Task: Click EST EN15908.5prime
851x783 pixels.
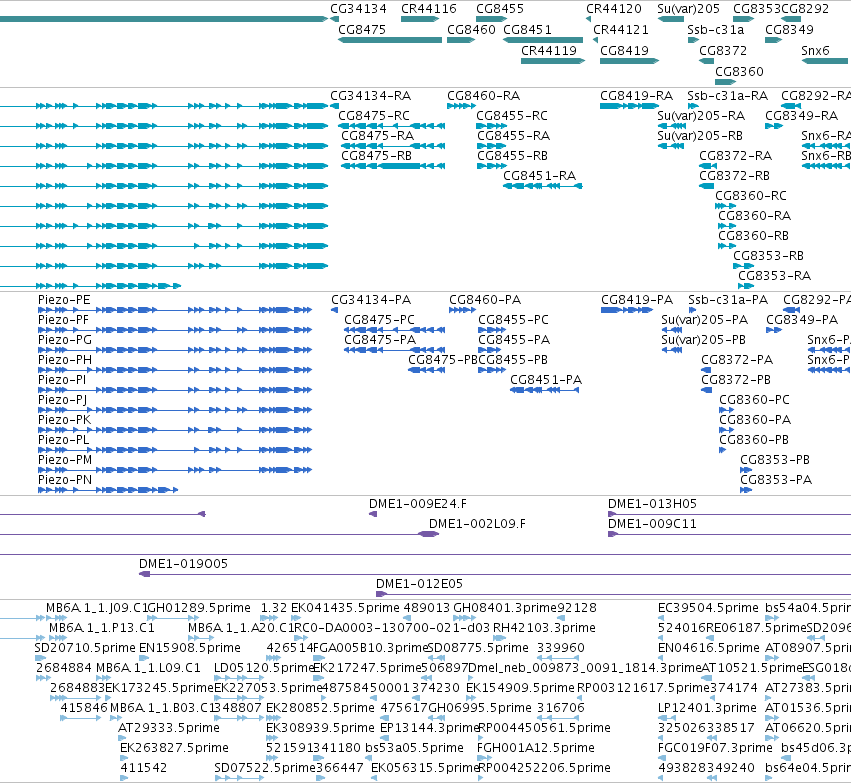Action: click(190, 648)
